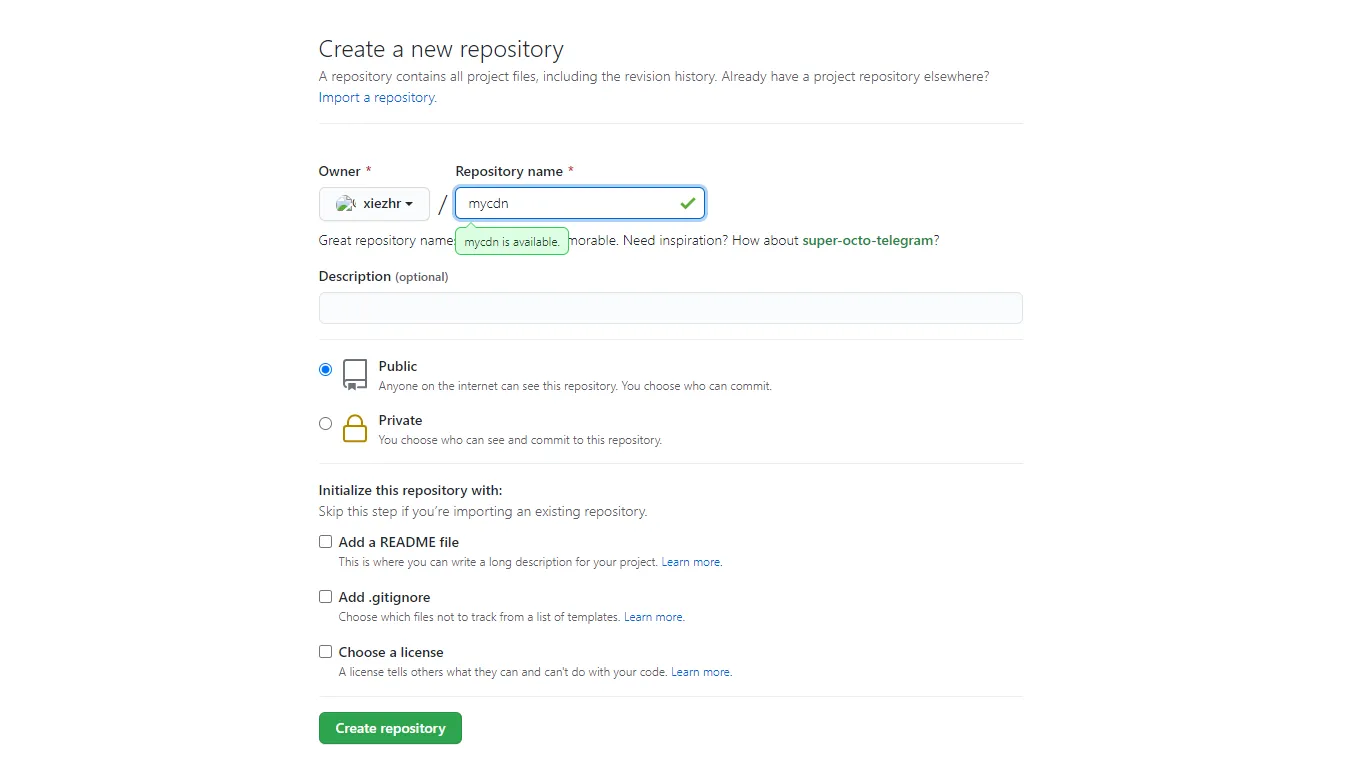Click the lock icon beside Private
This screenshot has width=1348, height=772.
pyautogui.click(x=354, y=428)
